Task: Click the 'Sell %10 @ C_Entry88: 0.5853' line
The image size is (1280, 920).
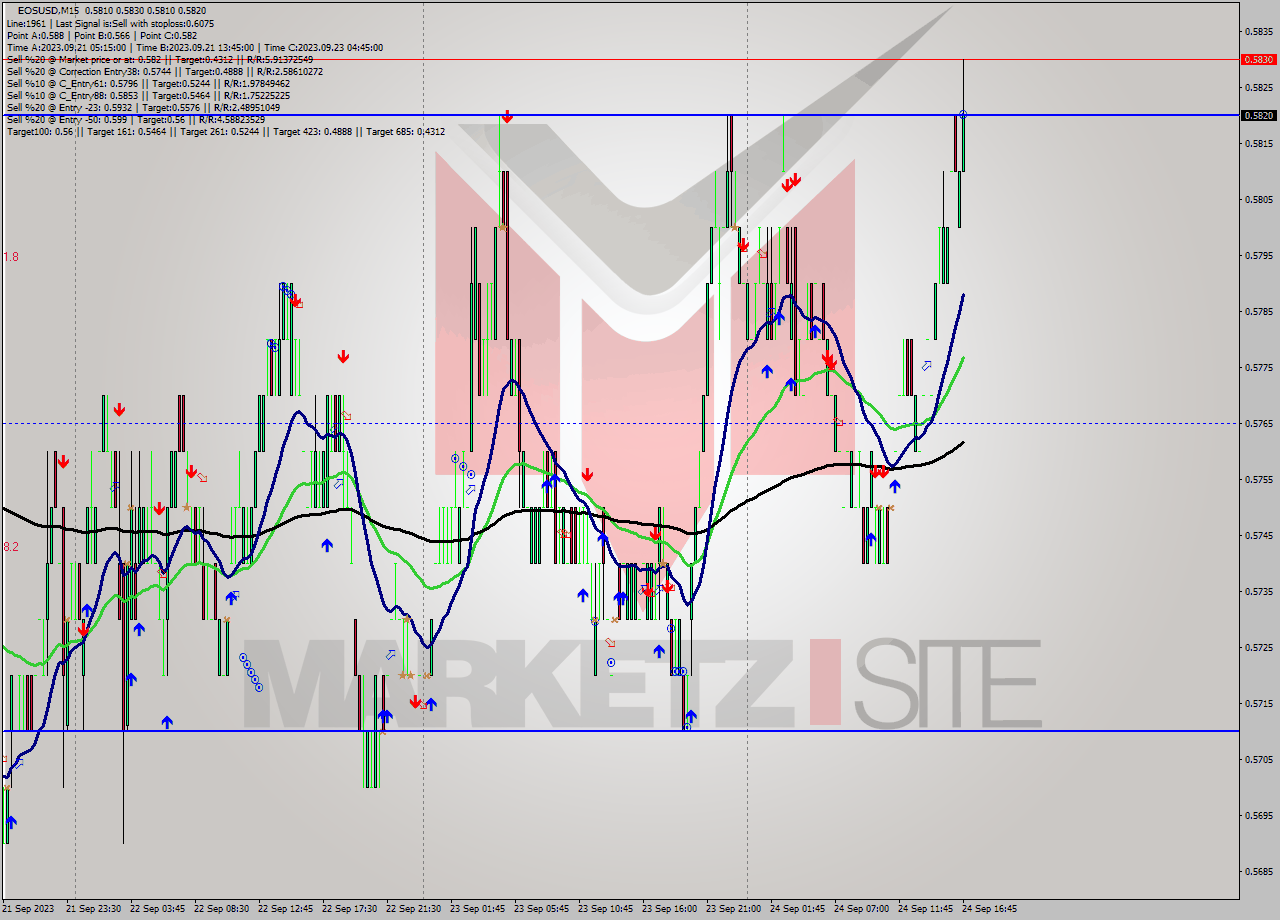Action: click(148, 95)
